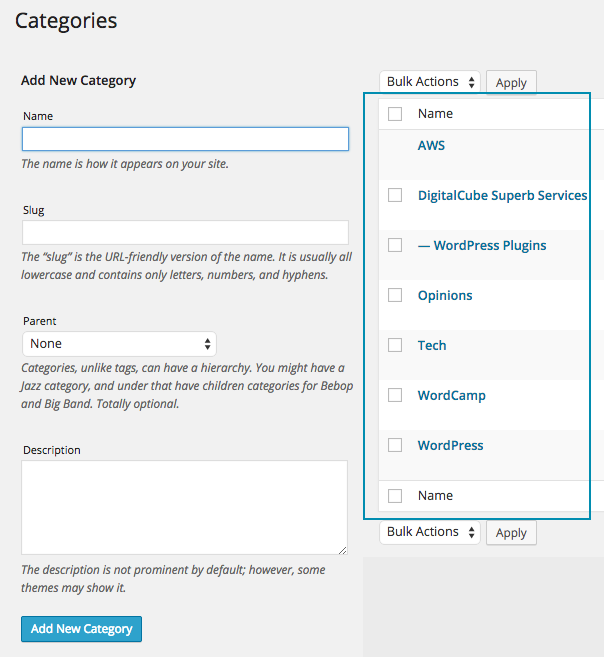Image resolution: width=604 pixels, height=657 pixels.
Task: Check the DigitalCube Superb Services checkbox
Action: click(x=395, y=195)
